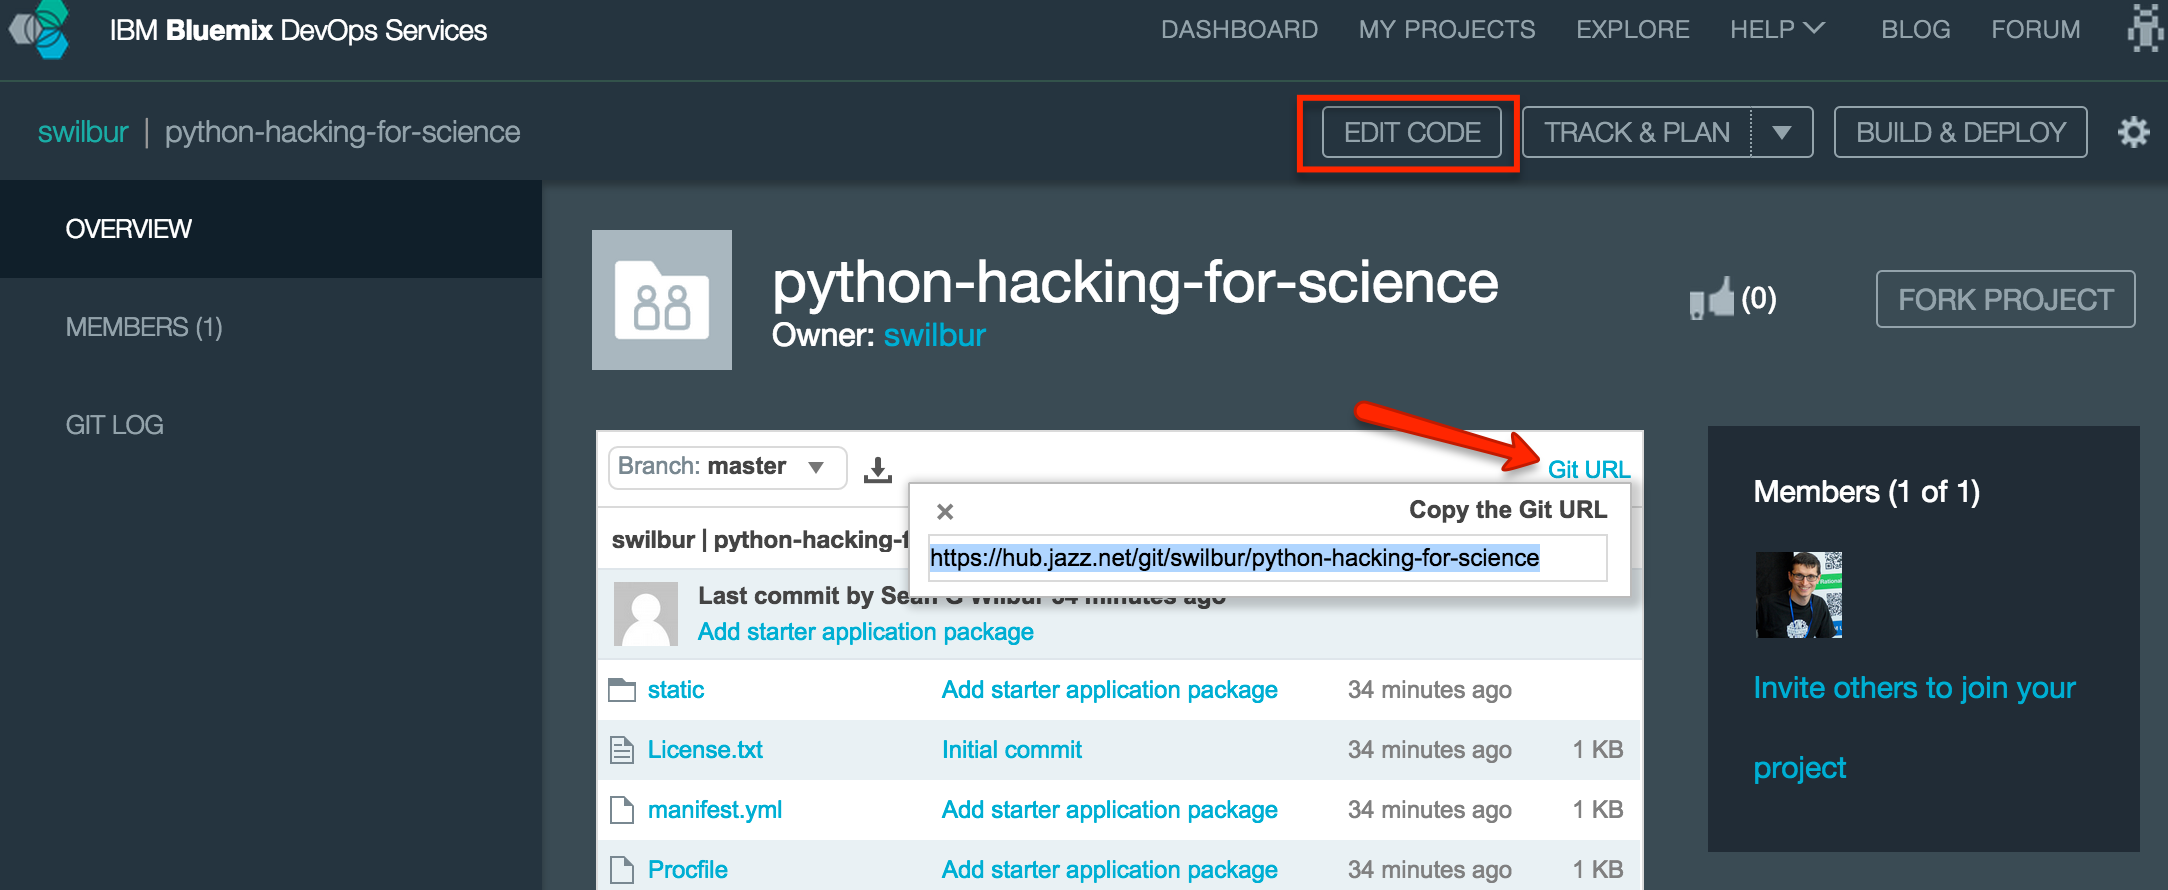Visit the BLOG link
Viewport: 2168px width, 890px height.
pyautogui.click(x=1915, y=30)
